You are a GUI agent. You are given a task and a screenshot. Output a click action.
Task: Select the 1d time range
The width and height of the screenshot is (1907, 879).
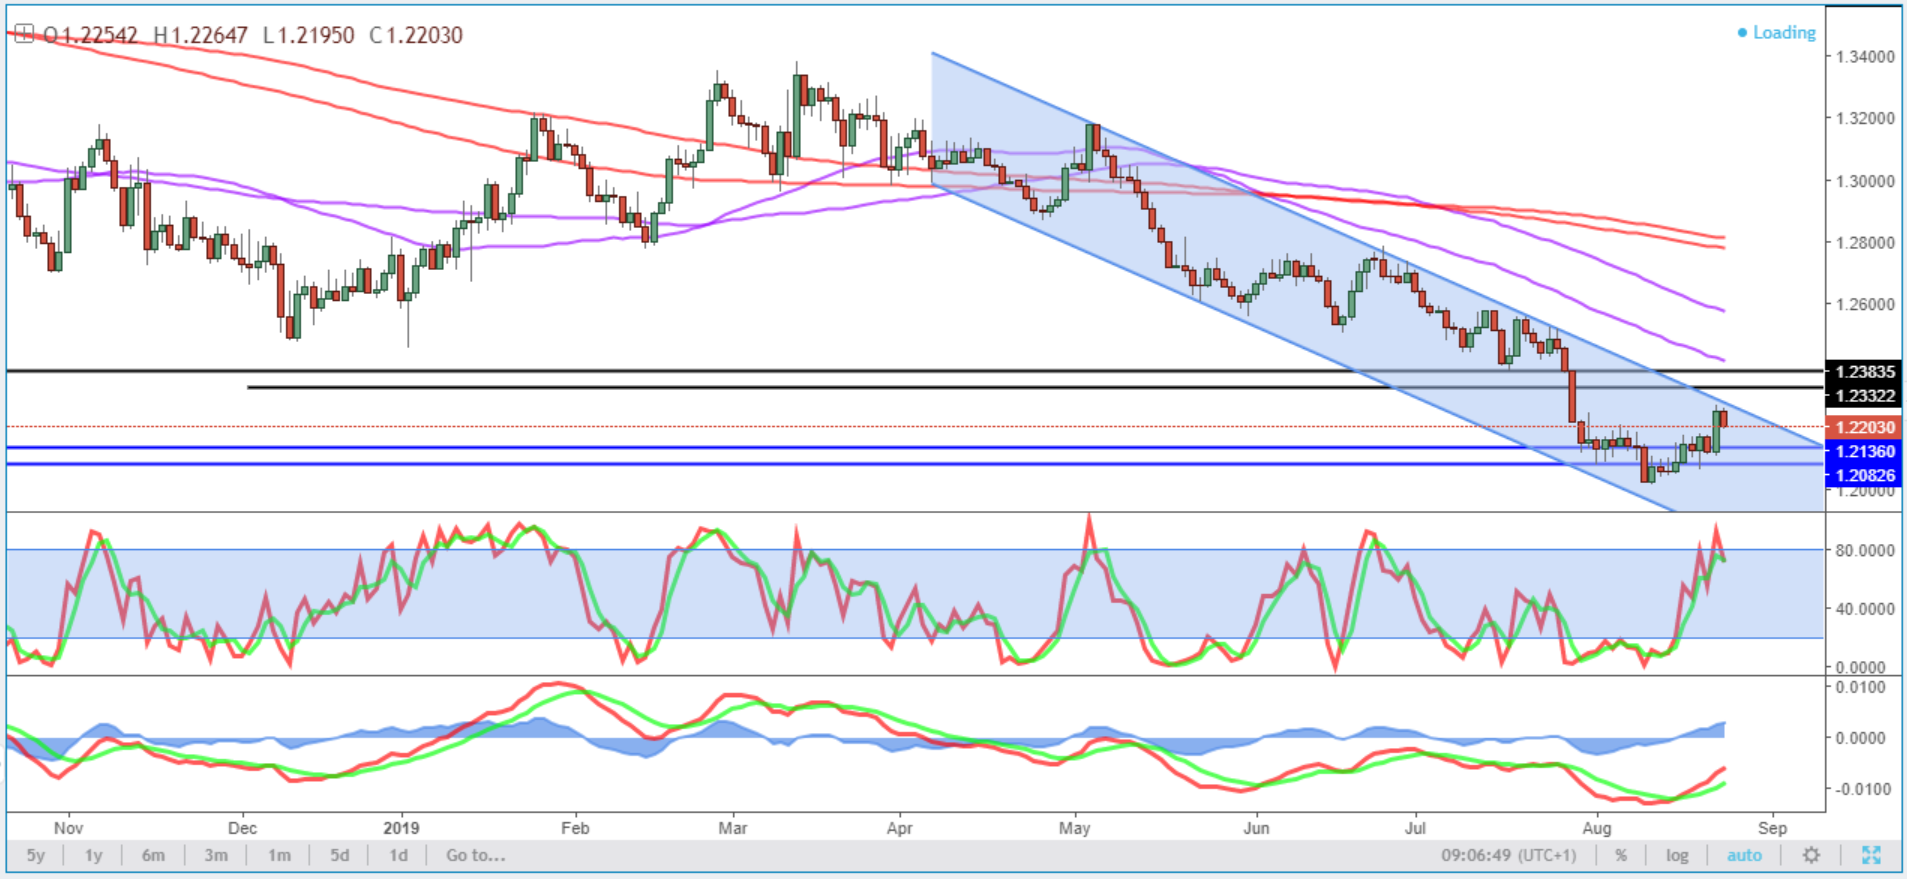(x=398, y=855)
